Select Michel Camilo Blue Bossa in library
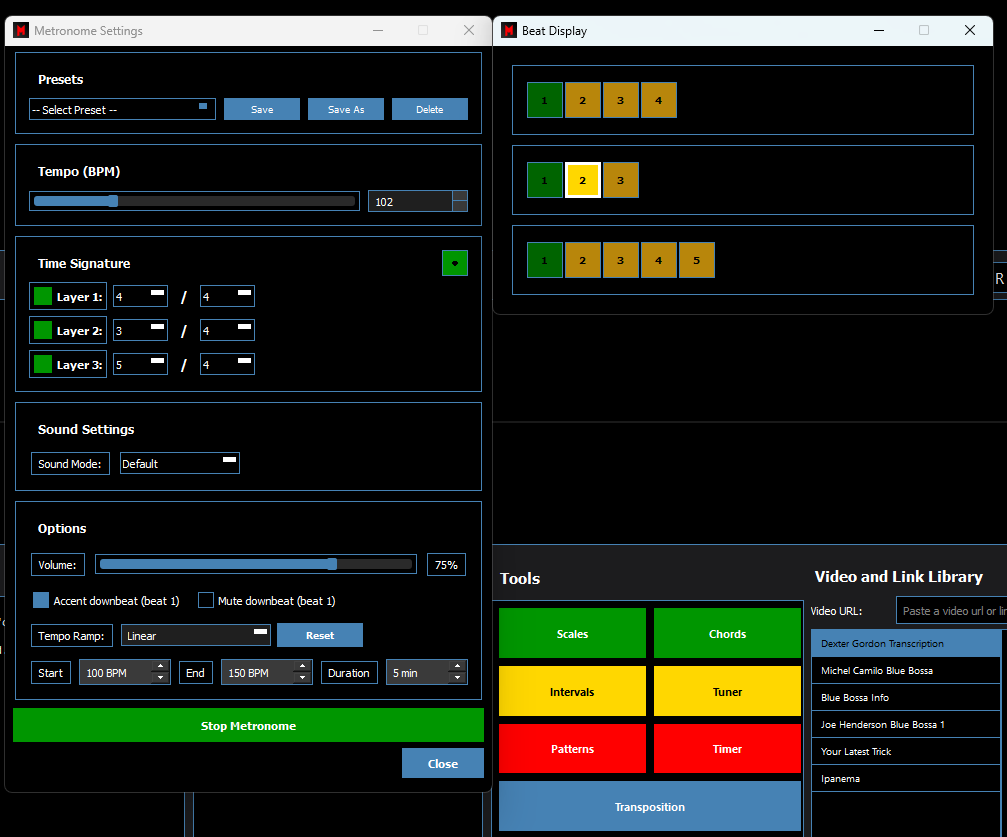 (x=905, y=670)
